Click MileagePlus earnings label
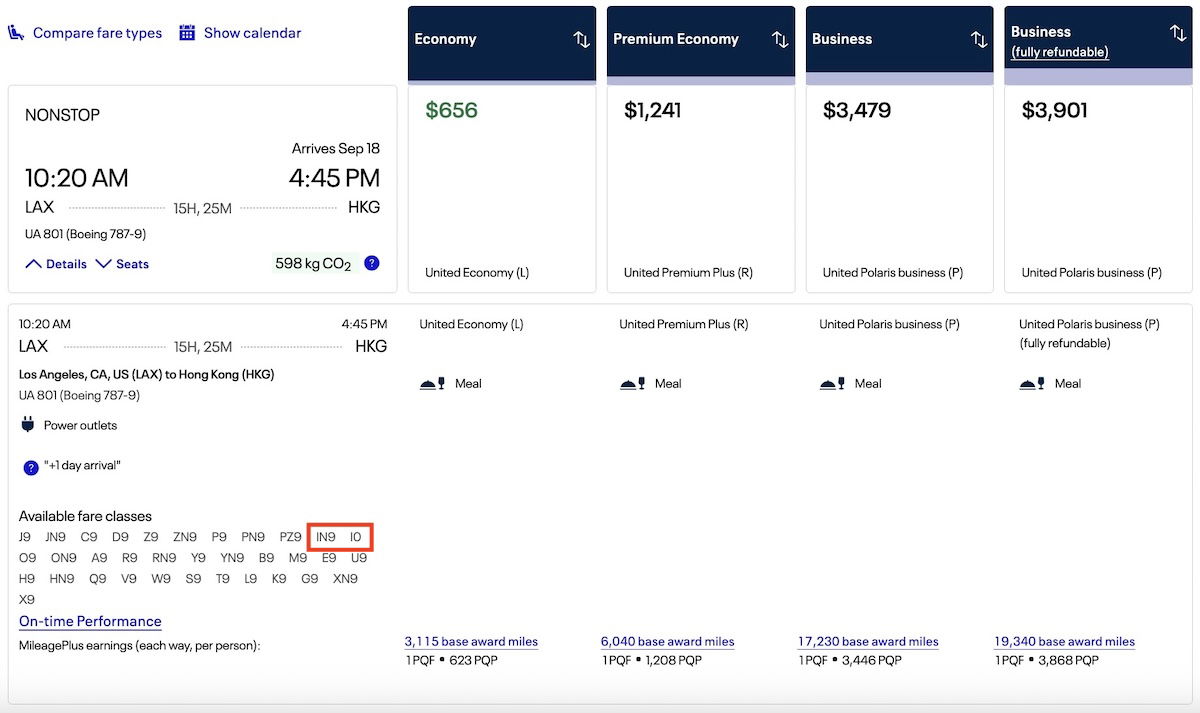 click(139, 646)
